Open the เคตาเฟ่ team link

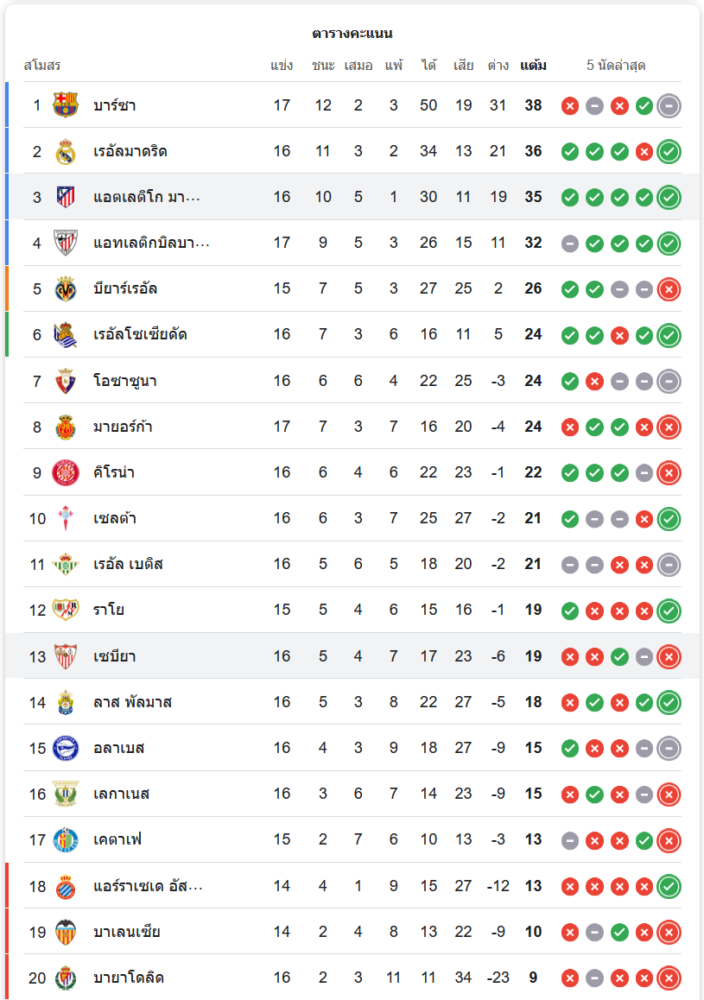pos(117,840)
